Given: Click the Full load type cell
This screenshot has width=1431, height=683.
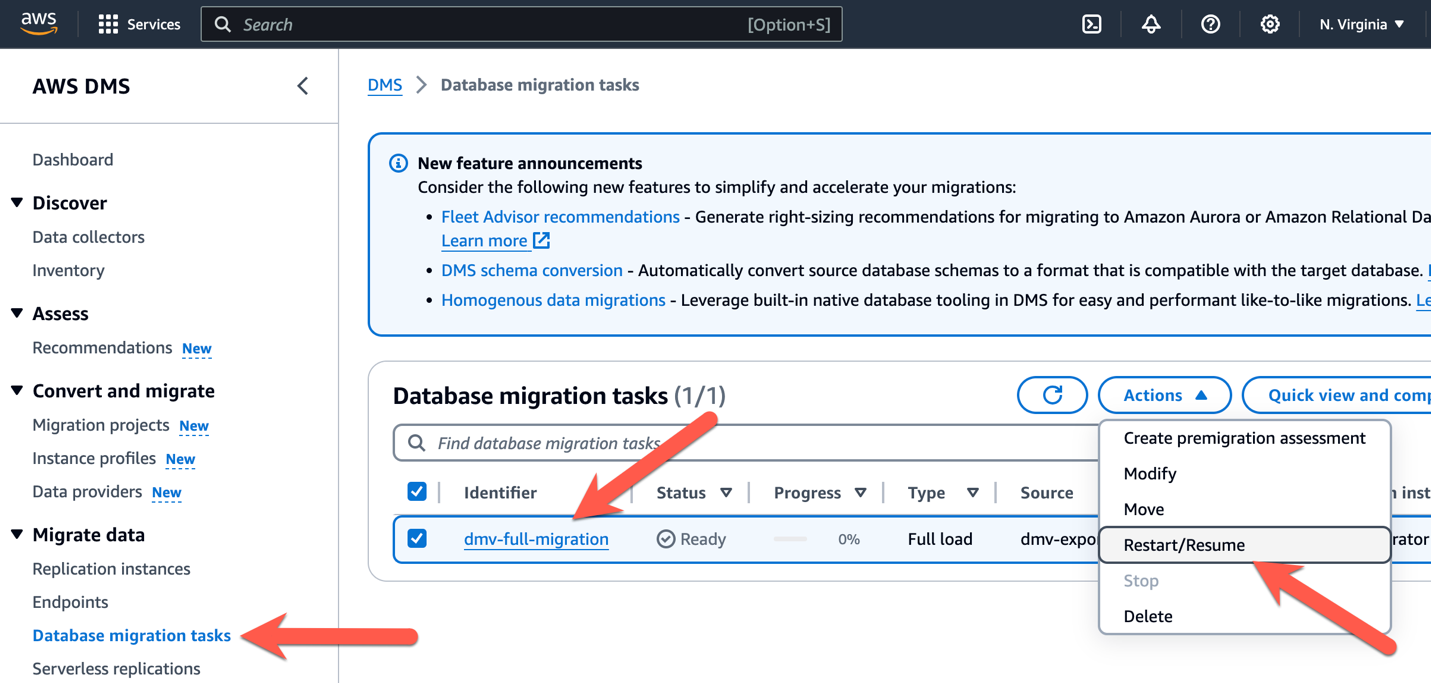Looking at the screenshot, I should tap(940, 539).
